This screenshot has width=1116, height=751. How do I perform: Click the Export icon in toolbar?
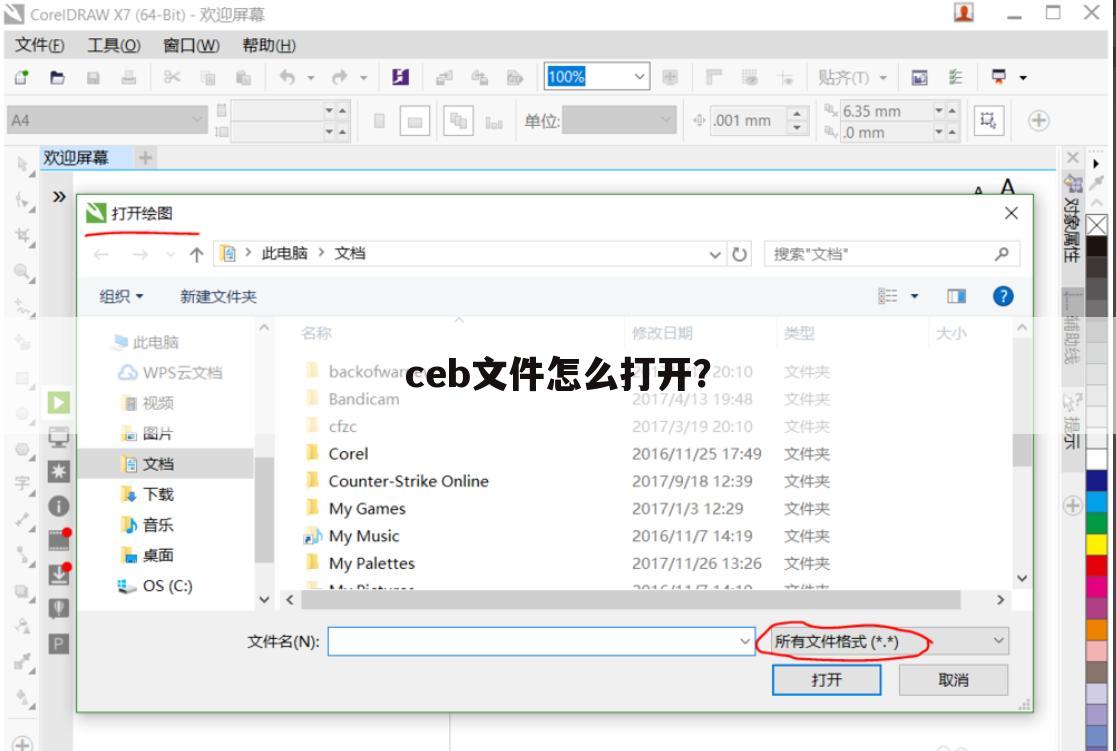(x=480, y=78)
